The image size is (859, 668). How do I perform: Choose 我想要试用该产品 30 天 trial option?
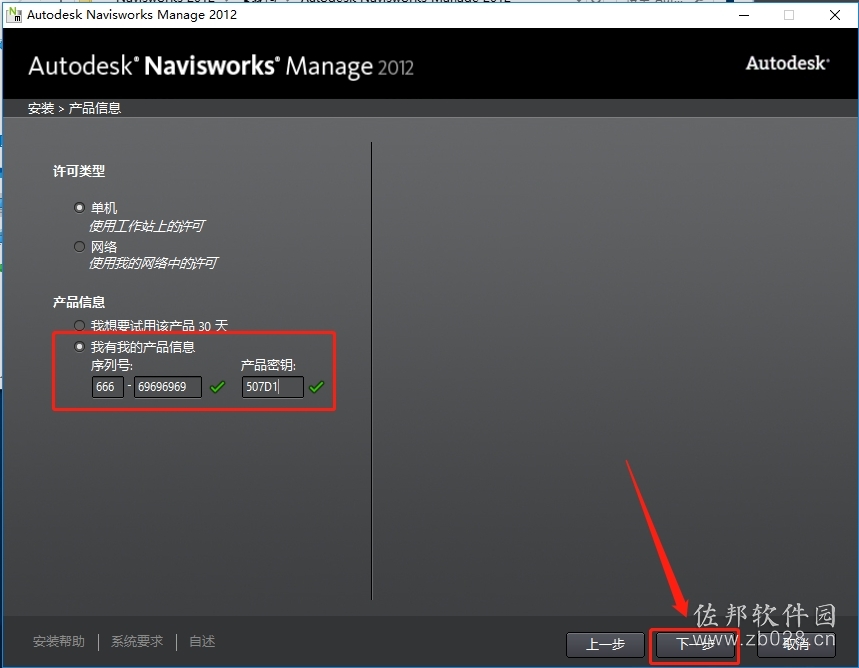point(79,326)
